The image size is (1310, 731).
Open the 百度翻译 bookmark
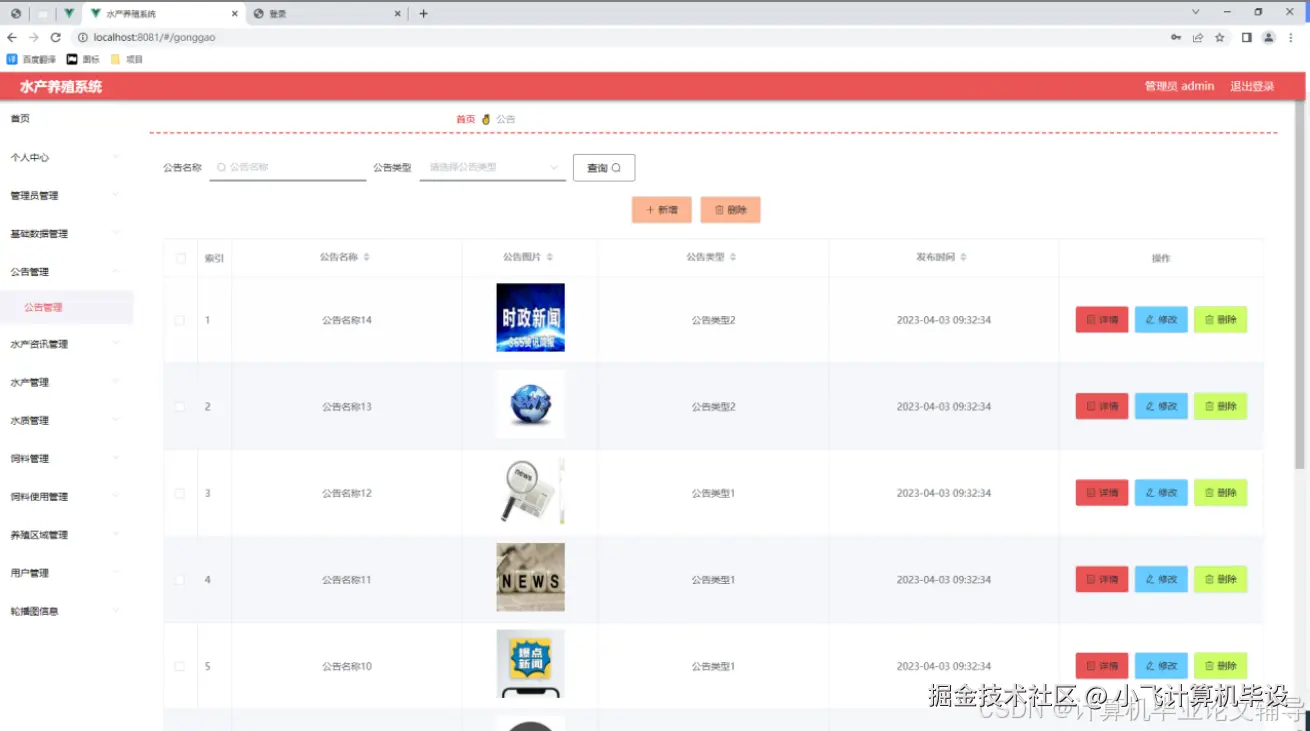pos(31,59)
